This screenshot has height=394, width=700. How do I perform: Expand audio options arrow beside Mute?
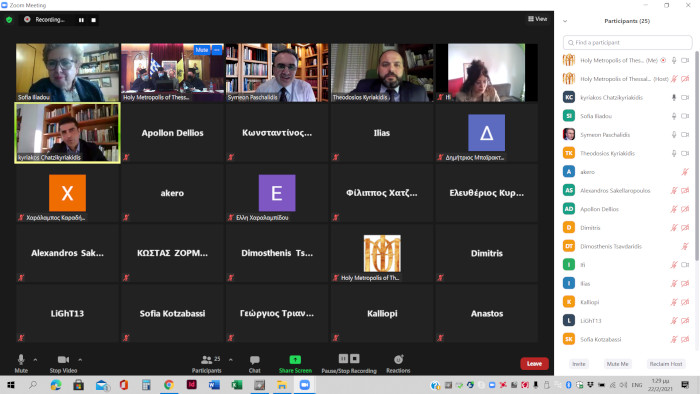(x=35, y=360)
